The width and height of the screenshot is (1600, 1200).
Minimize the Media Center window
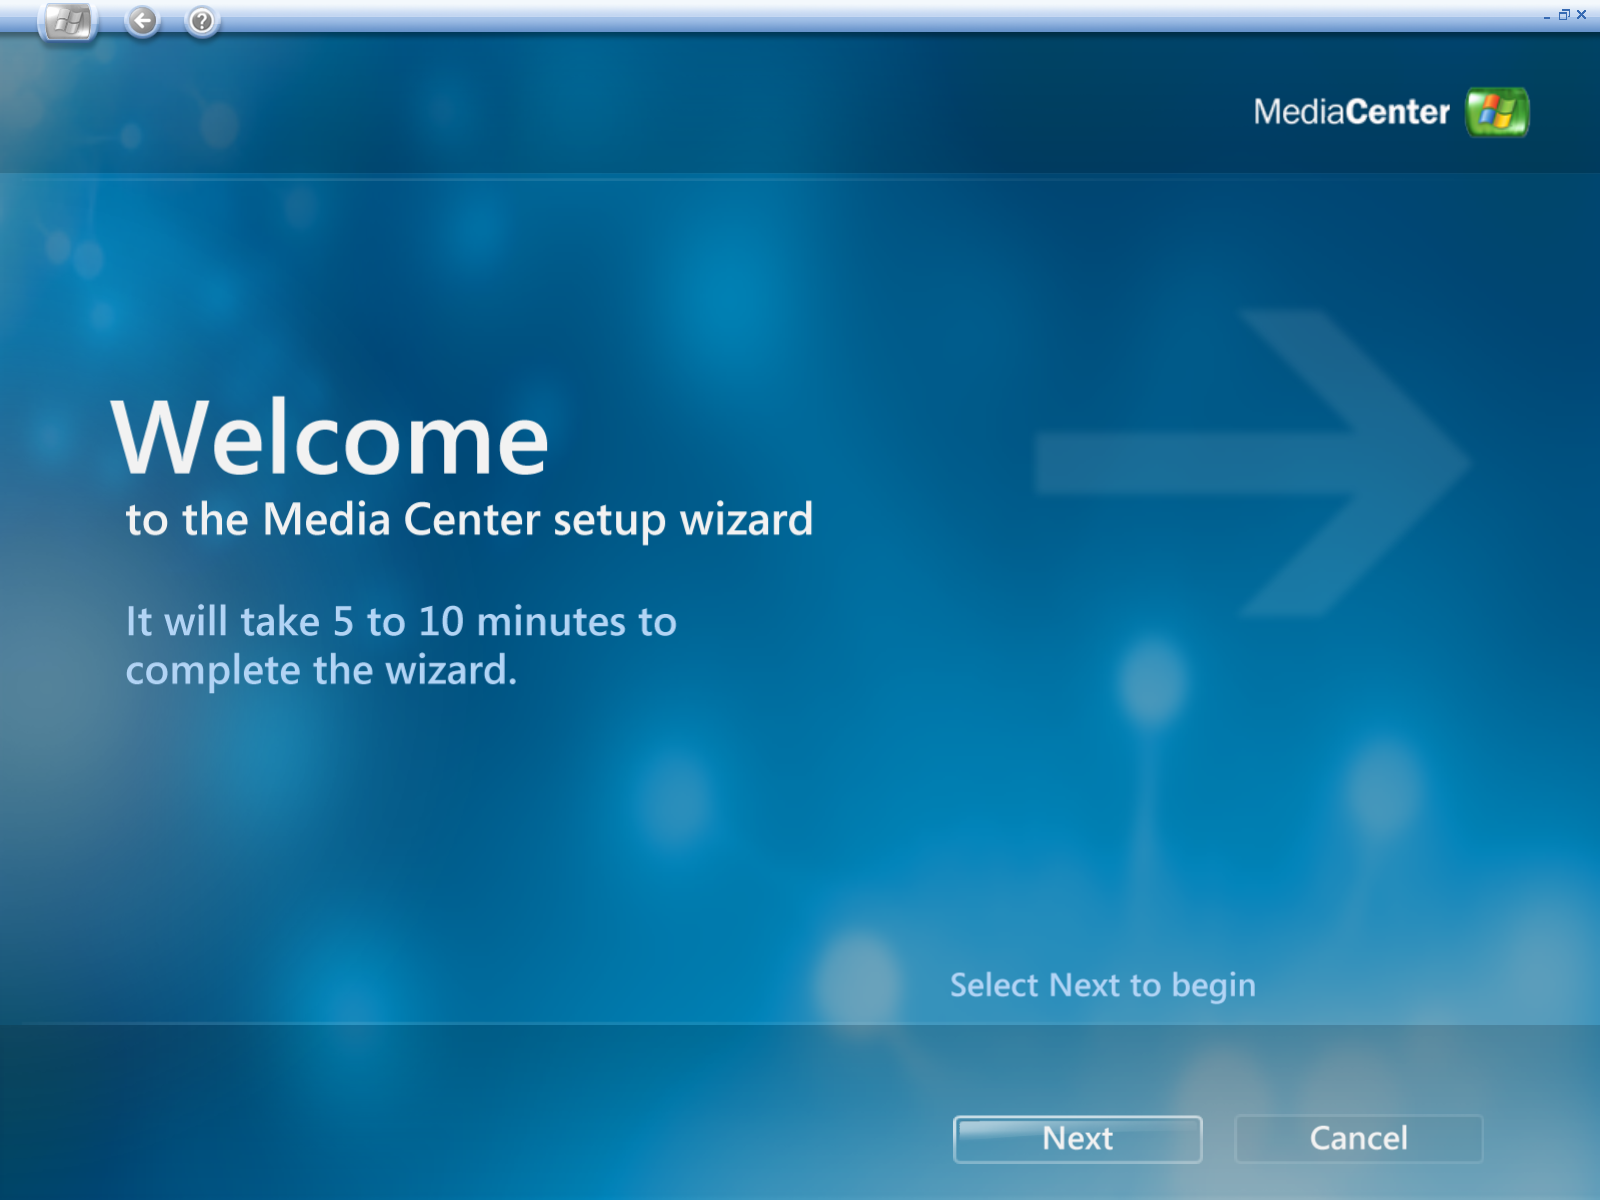[x=1547, y=15]
